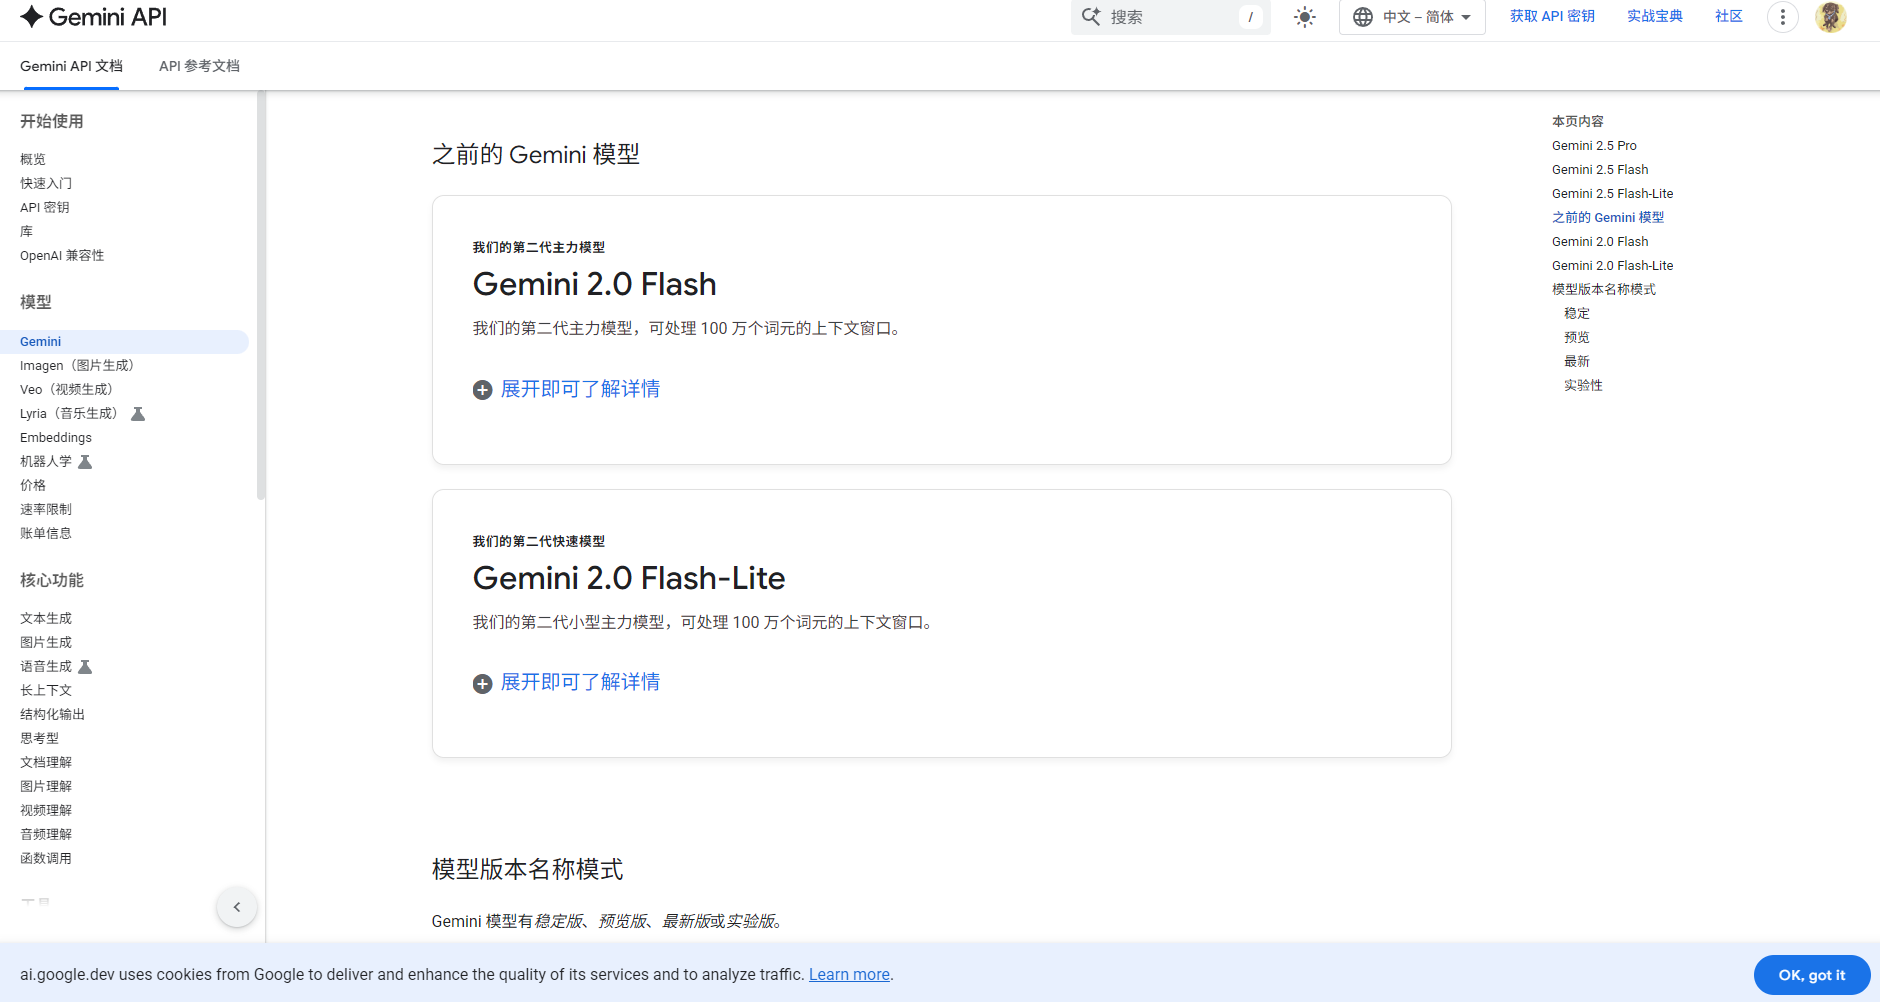Focus the 搜索 search input field
The width and height of the screenshot is (1880, 1002).
(1170, 17)
